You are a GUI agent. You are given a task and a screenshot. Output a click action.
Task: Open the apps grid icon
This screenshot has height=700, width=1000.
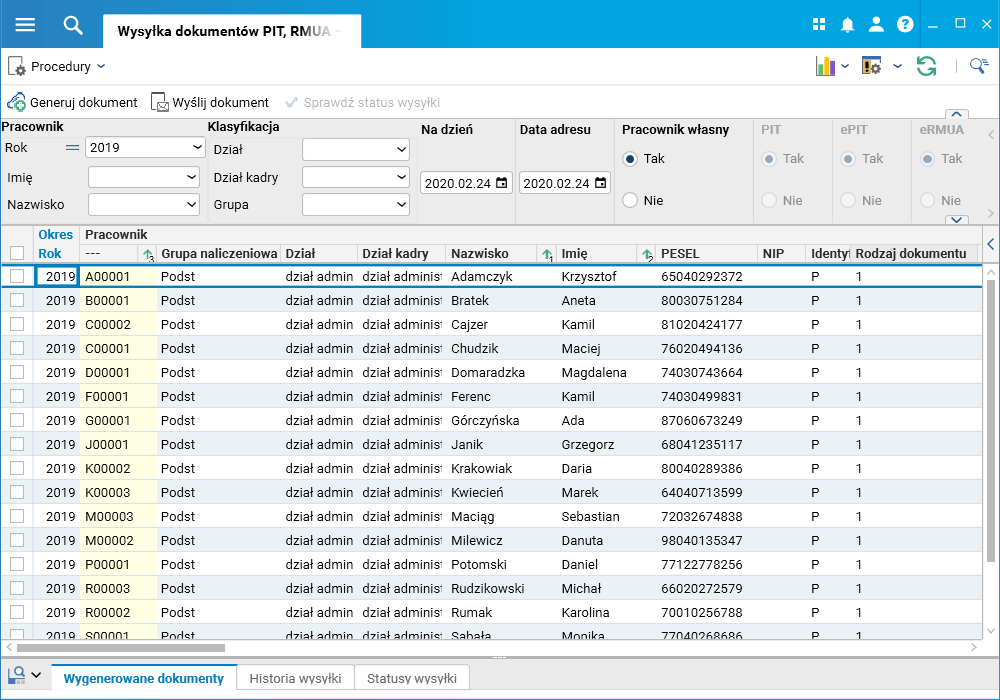(x=819, y=25)
